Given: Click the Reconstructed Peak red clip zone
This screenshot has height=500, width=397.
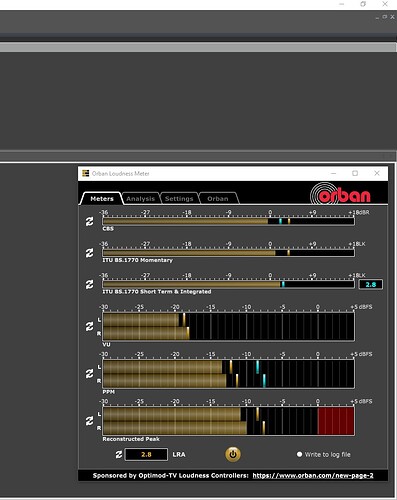Looking at the screenshot, I should tap(336, 421).
